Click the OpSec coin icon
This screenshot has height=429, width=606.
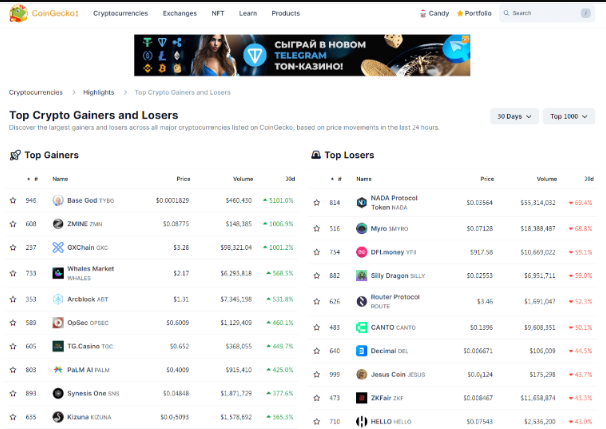58,323
